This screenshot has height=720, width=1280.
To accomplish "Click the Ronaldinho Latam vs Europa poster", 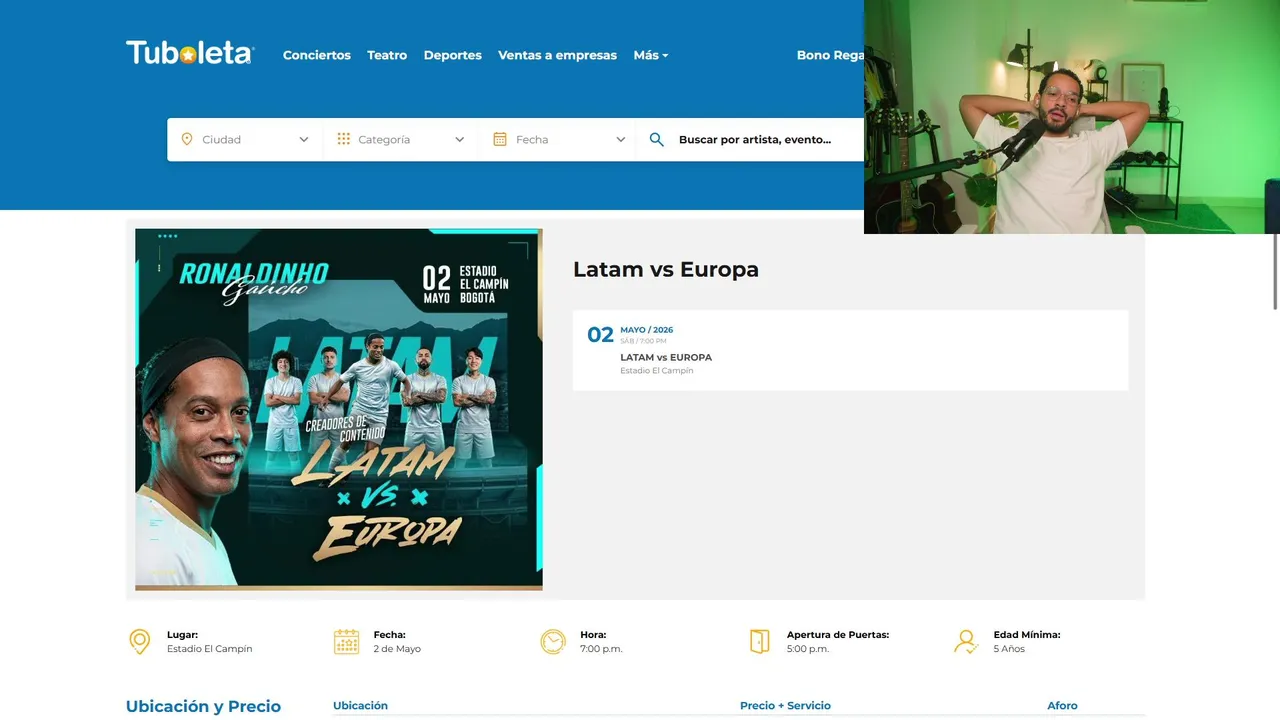I will point(339,409).
